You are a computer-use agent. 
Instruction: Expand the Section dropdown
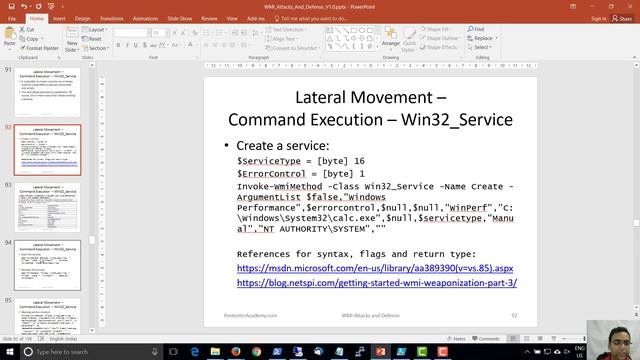96,48
